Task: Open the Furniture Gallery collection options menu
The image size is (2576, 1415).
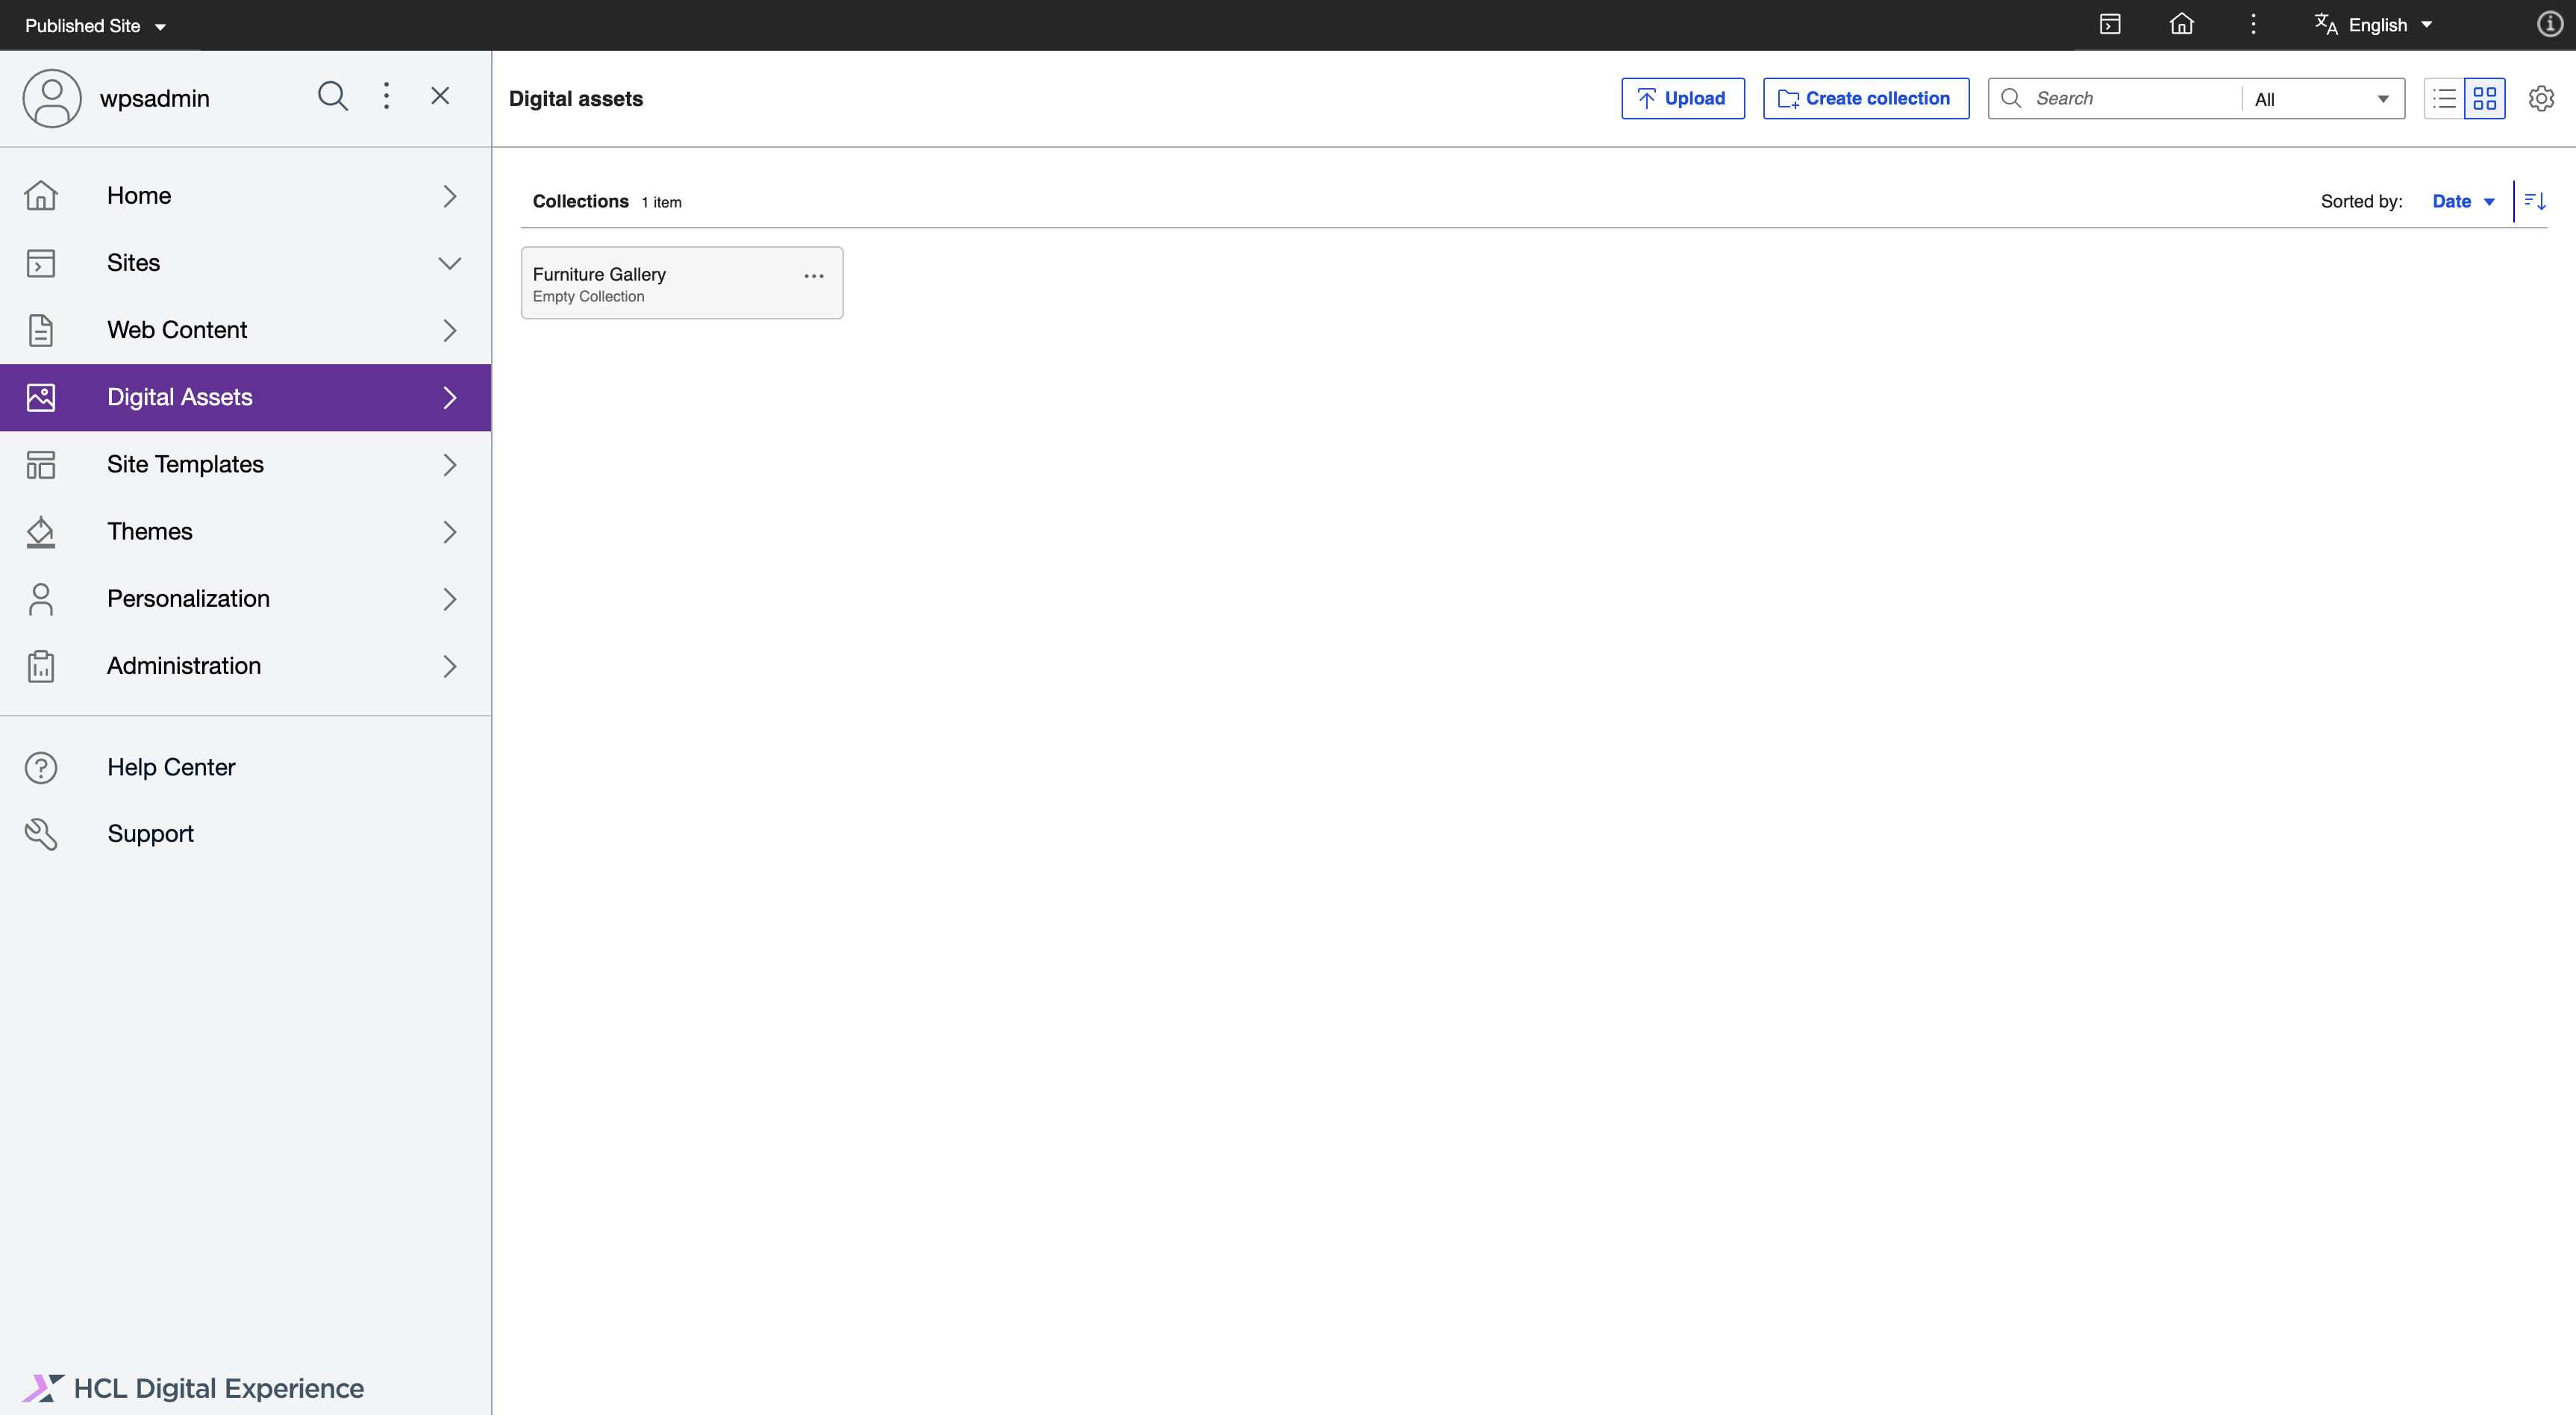Action: (813, 276)
